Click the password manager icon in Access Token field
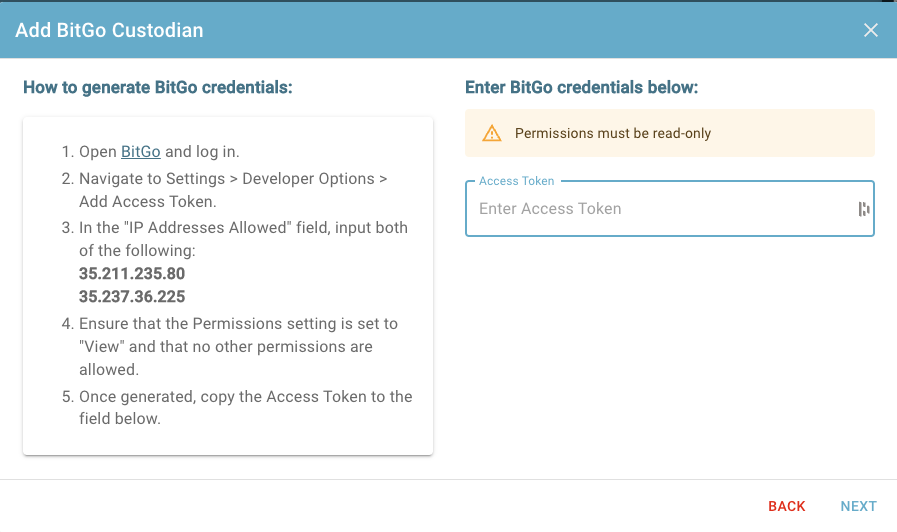The image size is (897, 532). pyautogui.click(x=863, y=209)
